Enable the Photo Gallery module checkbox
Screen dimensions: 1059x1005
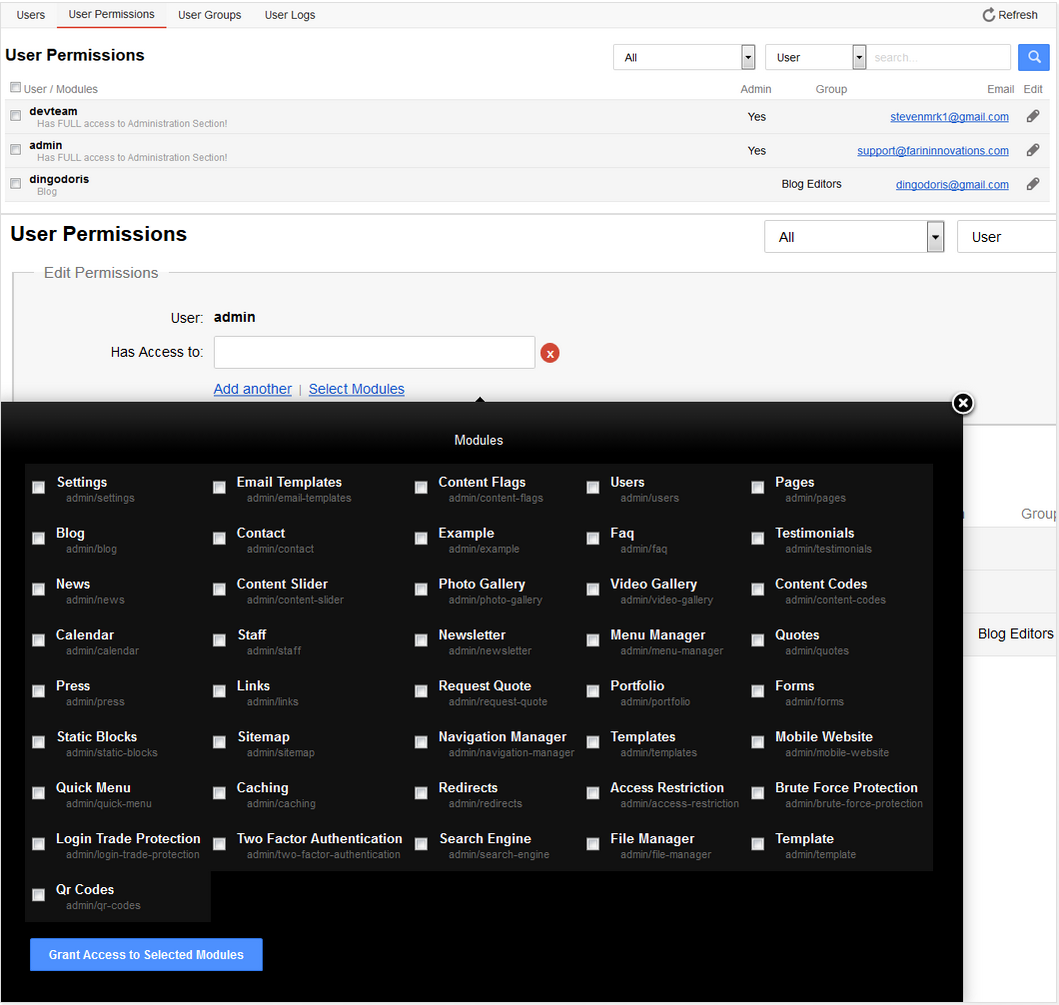click(x=421, y=589)
